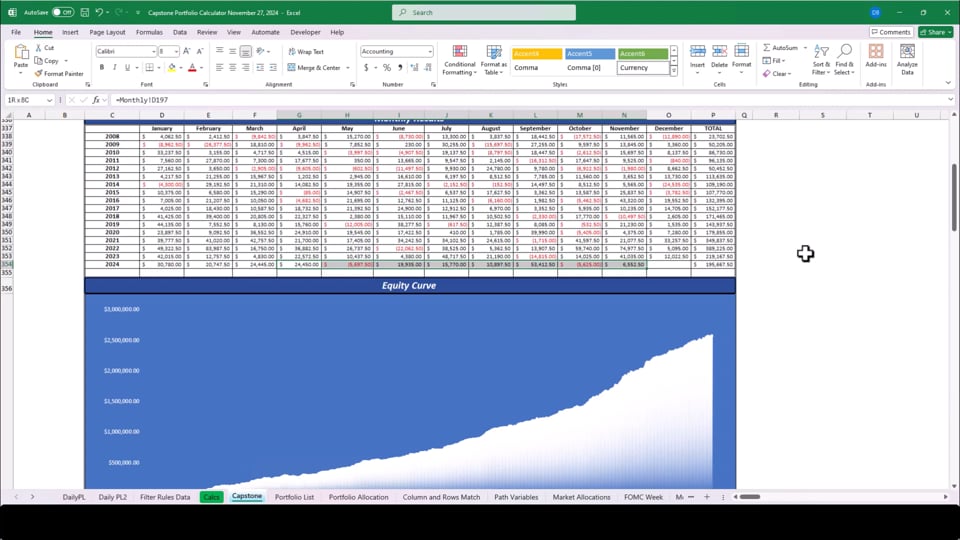Viewport: 960px width, 540px height.
Task: Open the Developer ribbon tab
Action: point(305,32)
